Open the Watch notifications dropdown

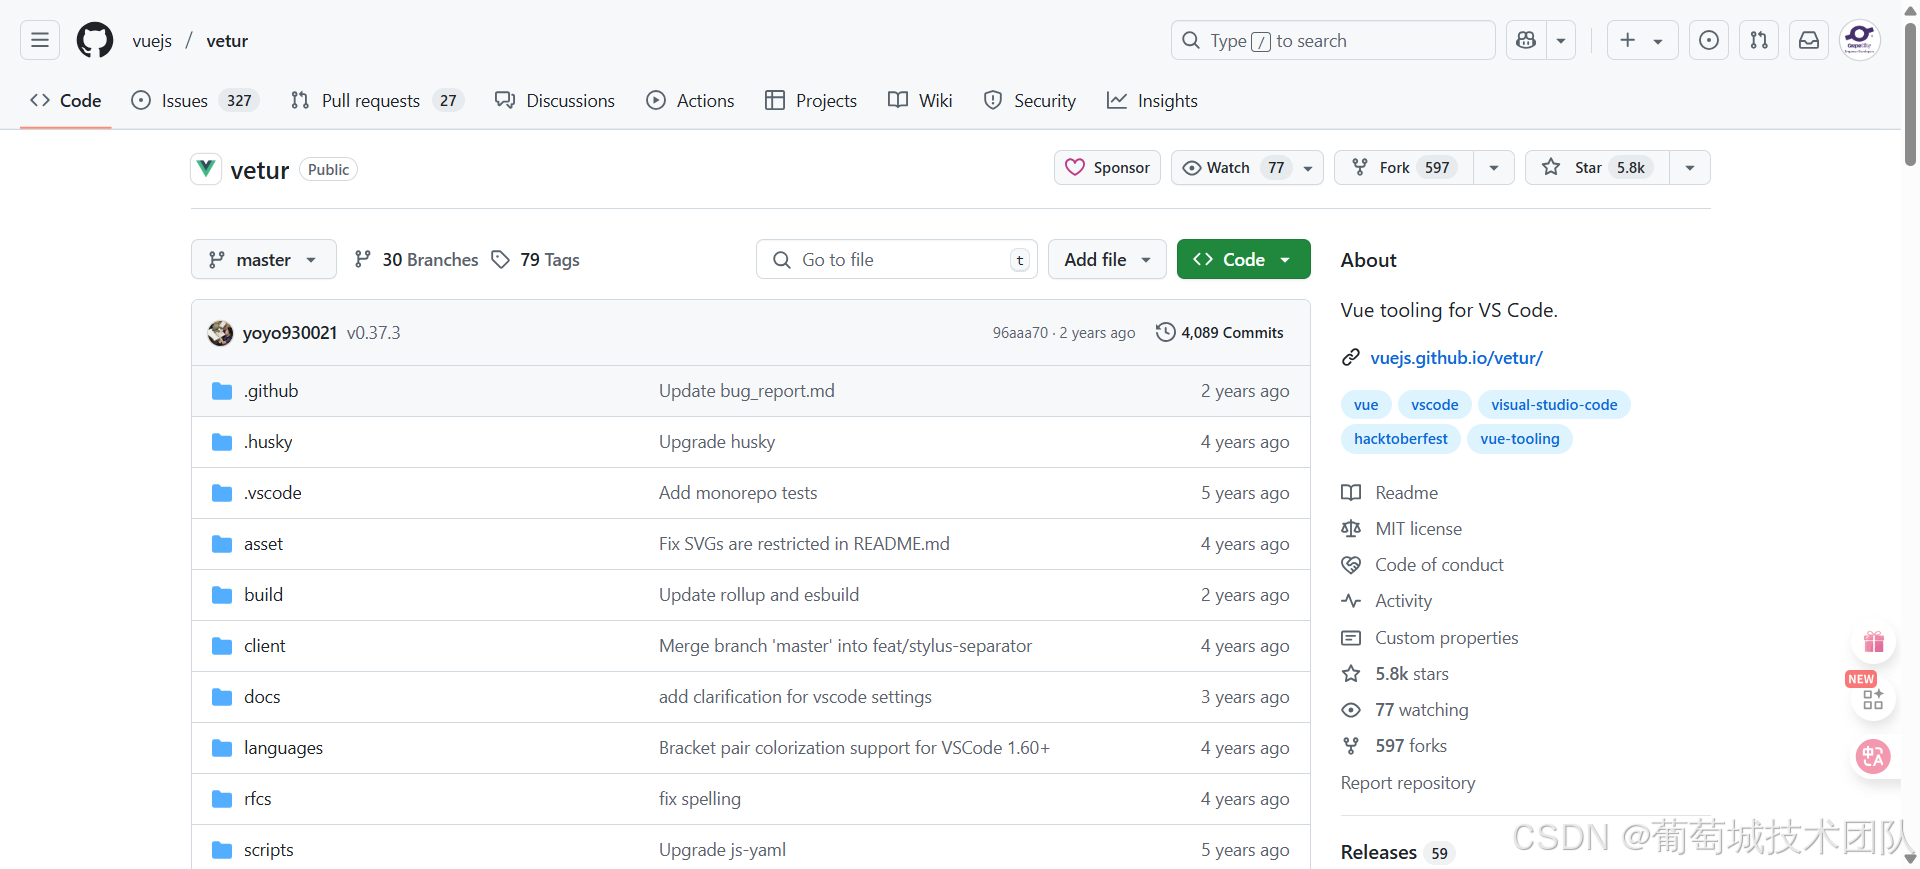pyautogui.click(x=1247, y=167)
